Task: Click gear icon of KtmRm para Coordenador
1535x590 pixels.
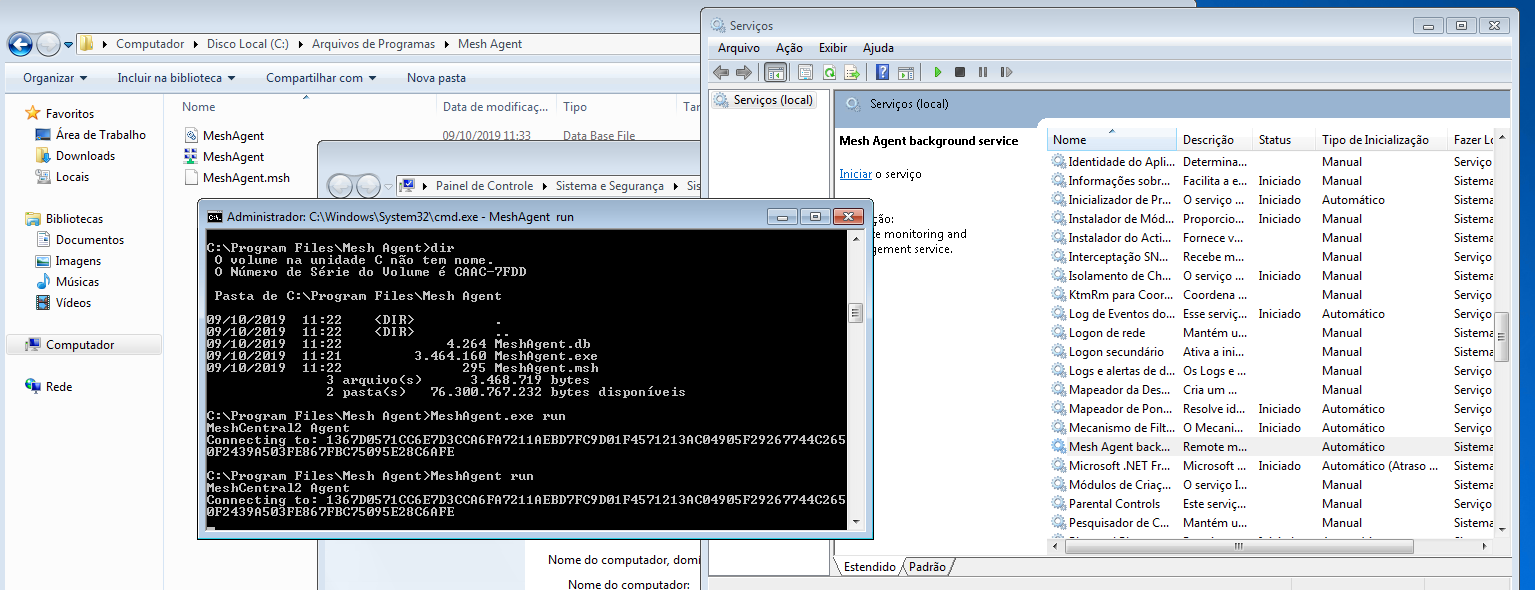Action: [x=1058, y=295]
